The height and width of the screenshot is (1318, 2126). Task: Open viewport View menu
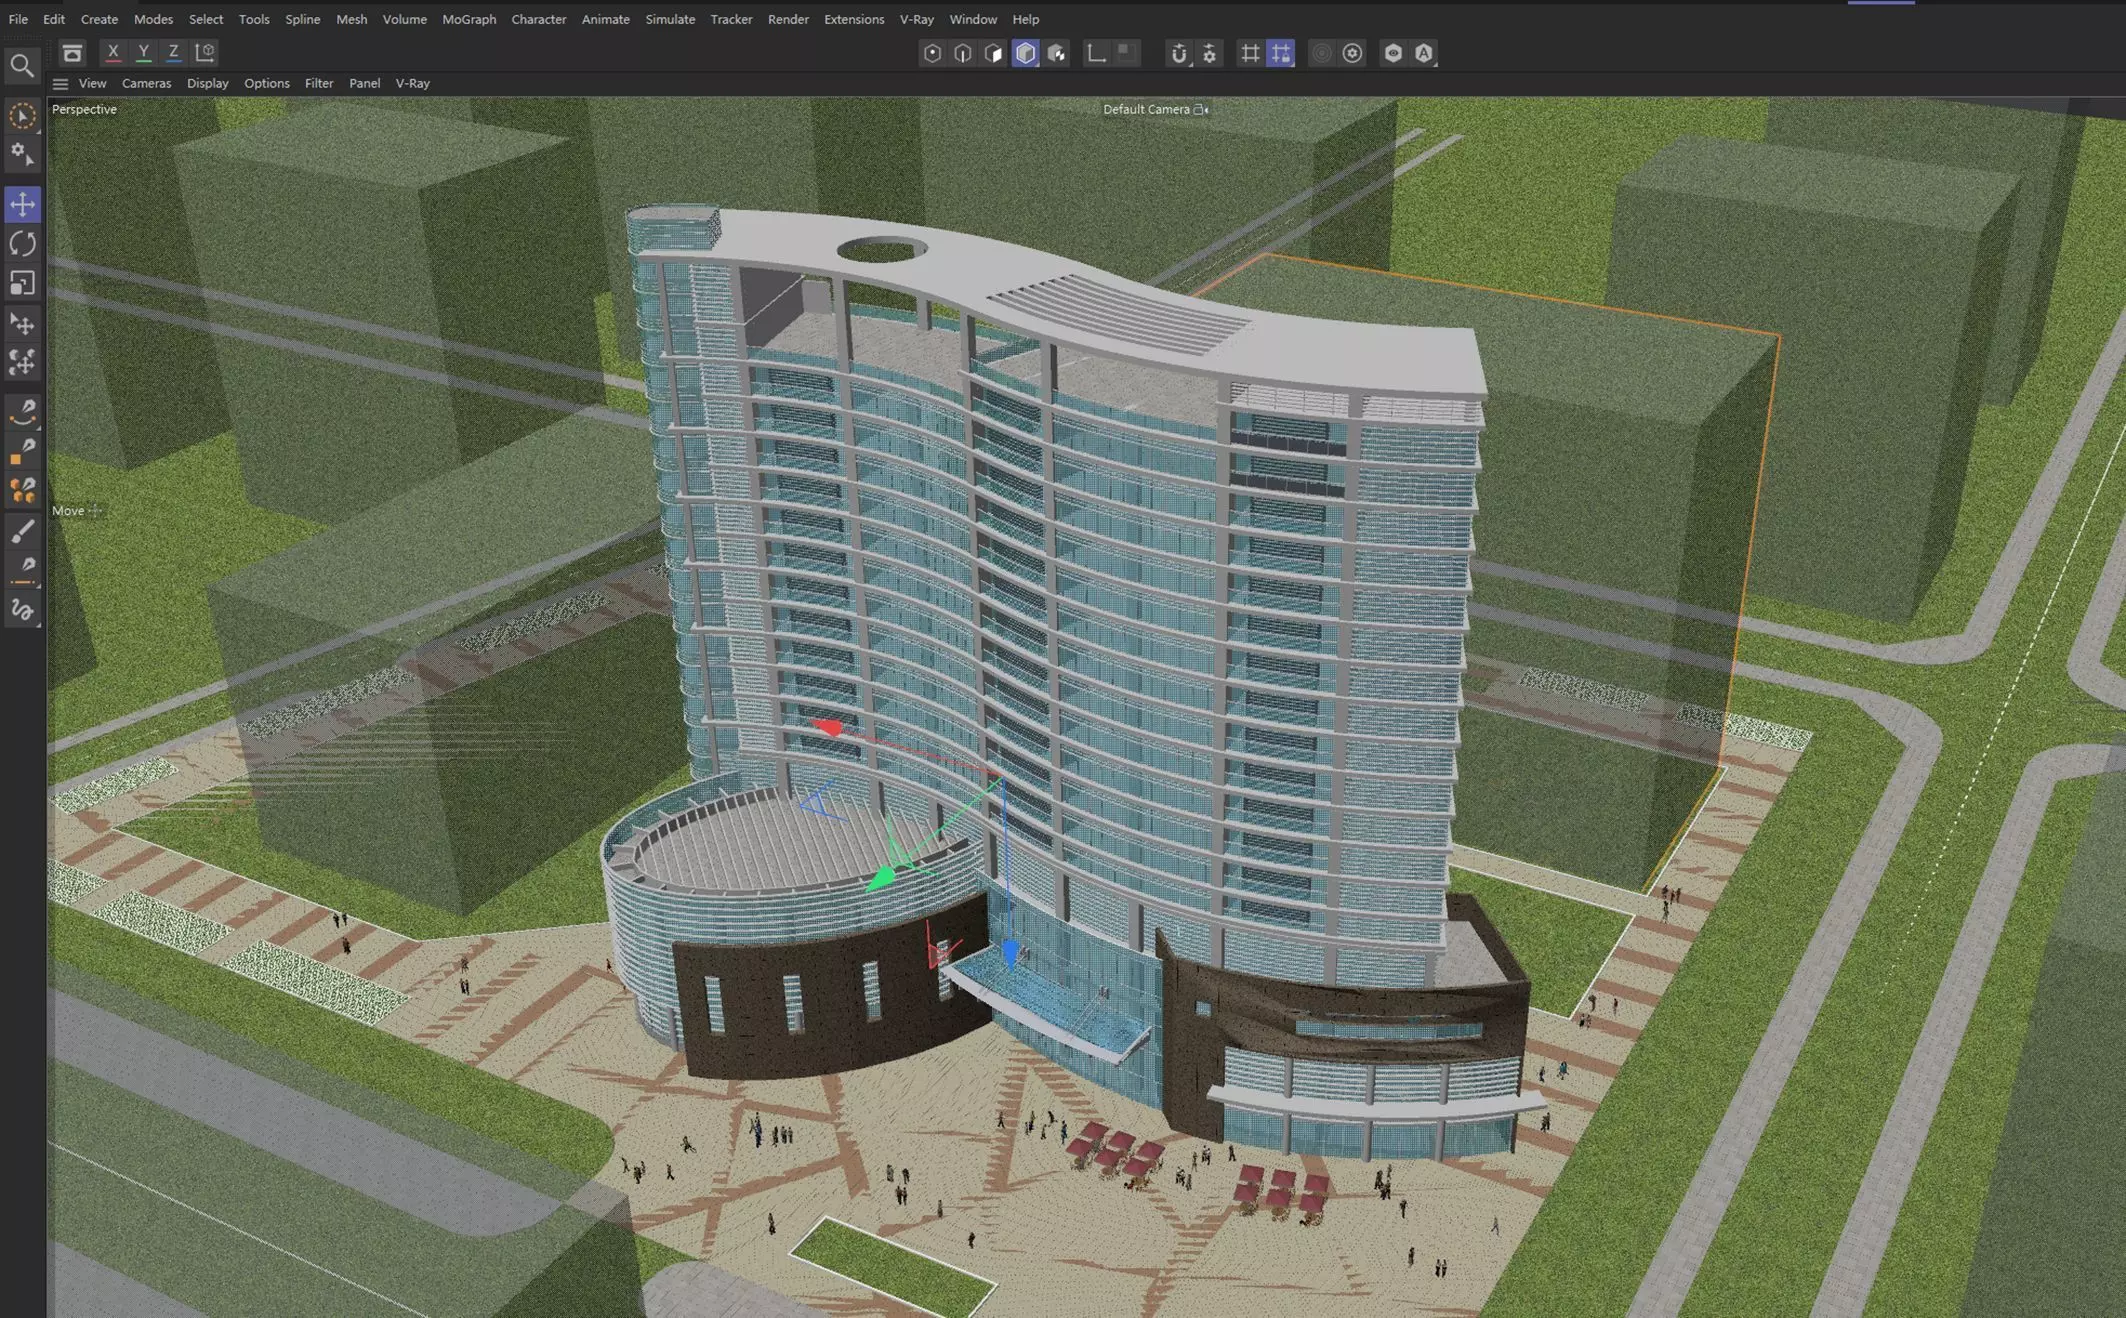tap(92, 83)
